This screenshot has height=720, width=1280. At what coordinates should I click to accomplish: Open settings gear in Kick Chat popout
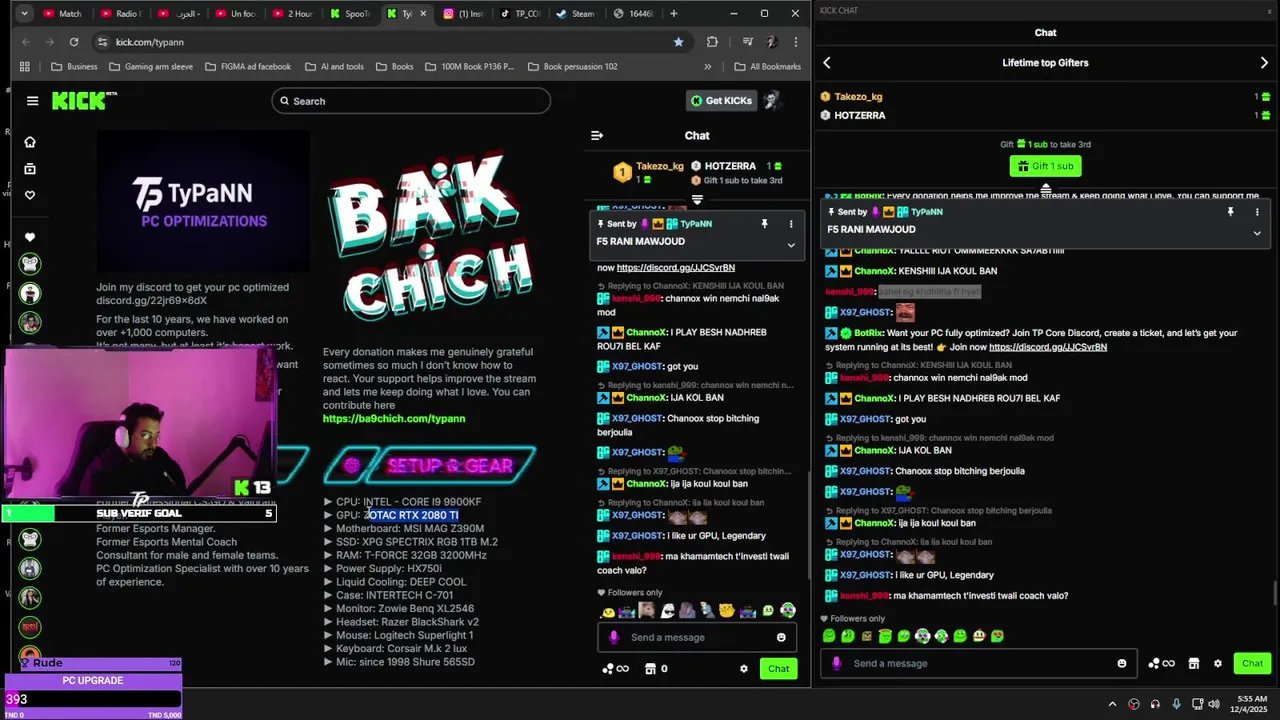[x=1217, y=663]
